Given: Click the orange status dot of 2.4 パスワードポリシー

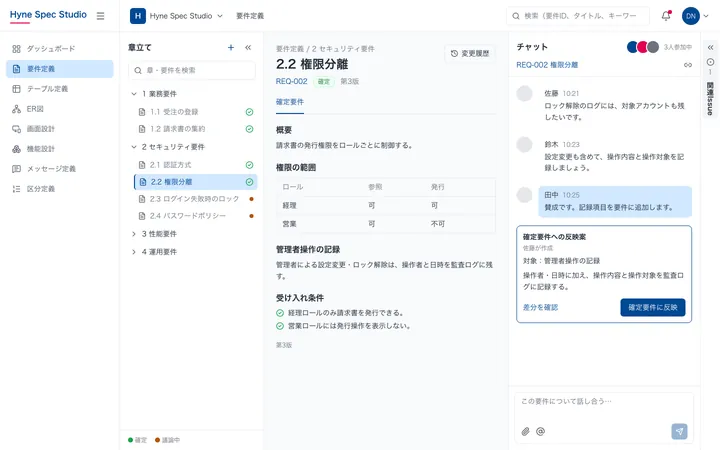Looking at the screenshot, I should tap(251, 216).
